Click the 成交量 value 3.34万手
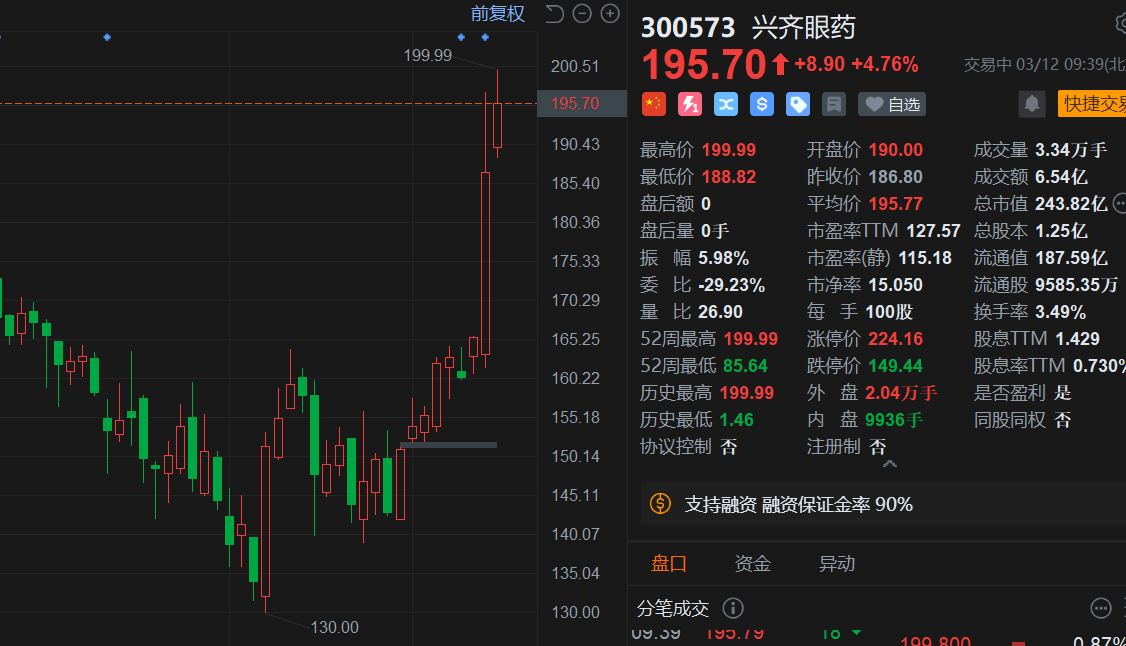This screenshot has width=1126, height=646. coord(1071,150)
